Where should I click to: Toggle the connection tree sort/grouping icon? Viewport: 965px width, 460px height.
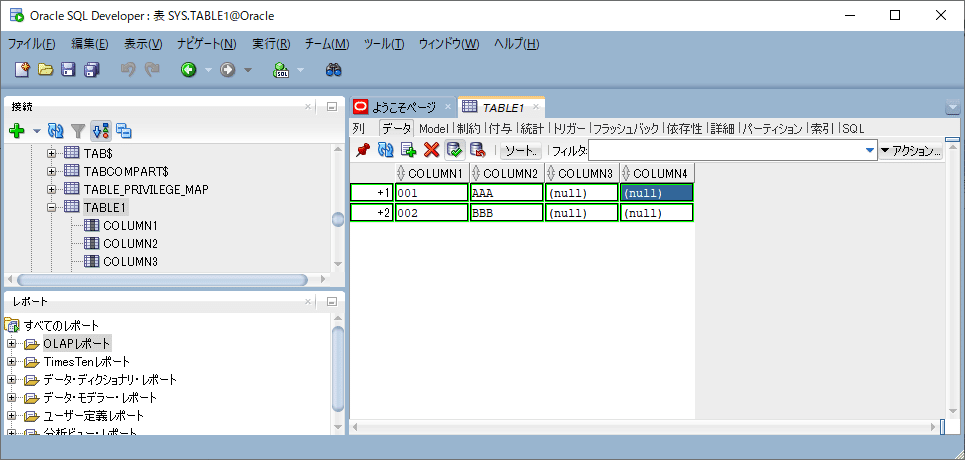(100, 131)
